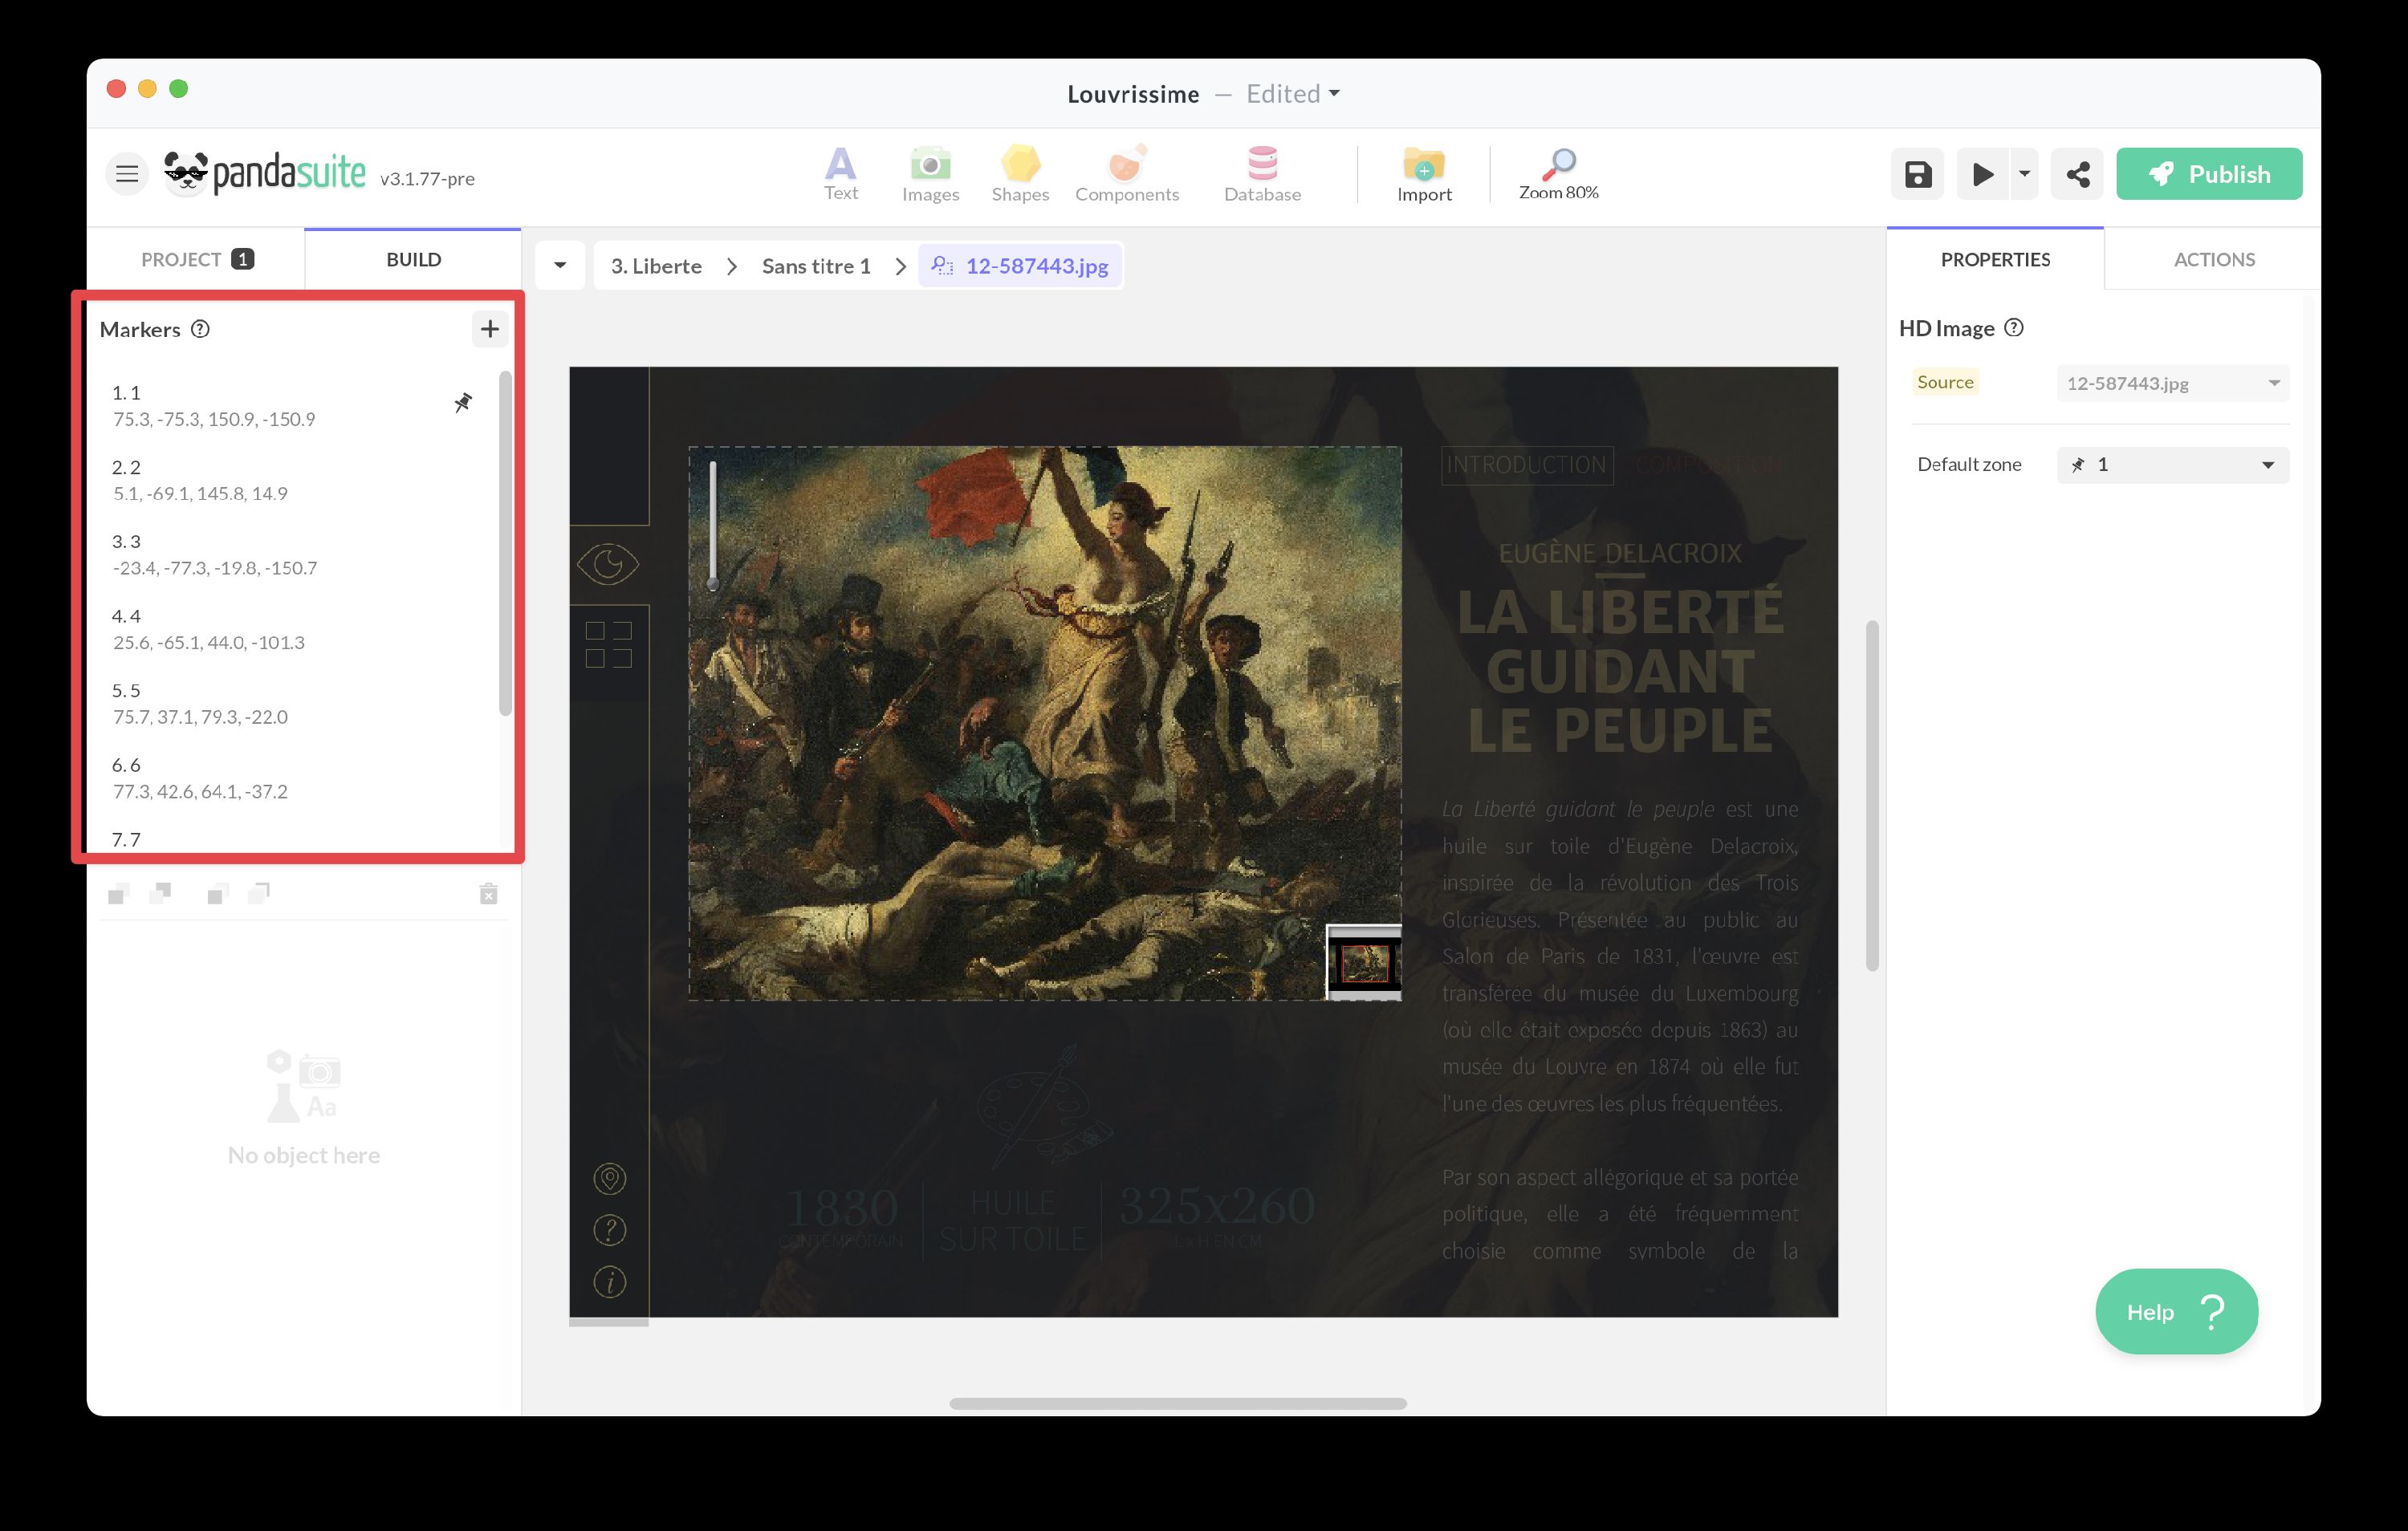2408x1531 pixels.
Task: Click the Save disk icon
Action: point(1917,175)
